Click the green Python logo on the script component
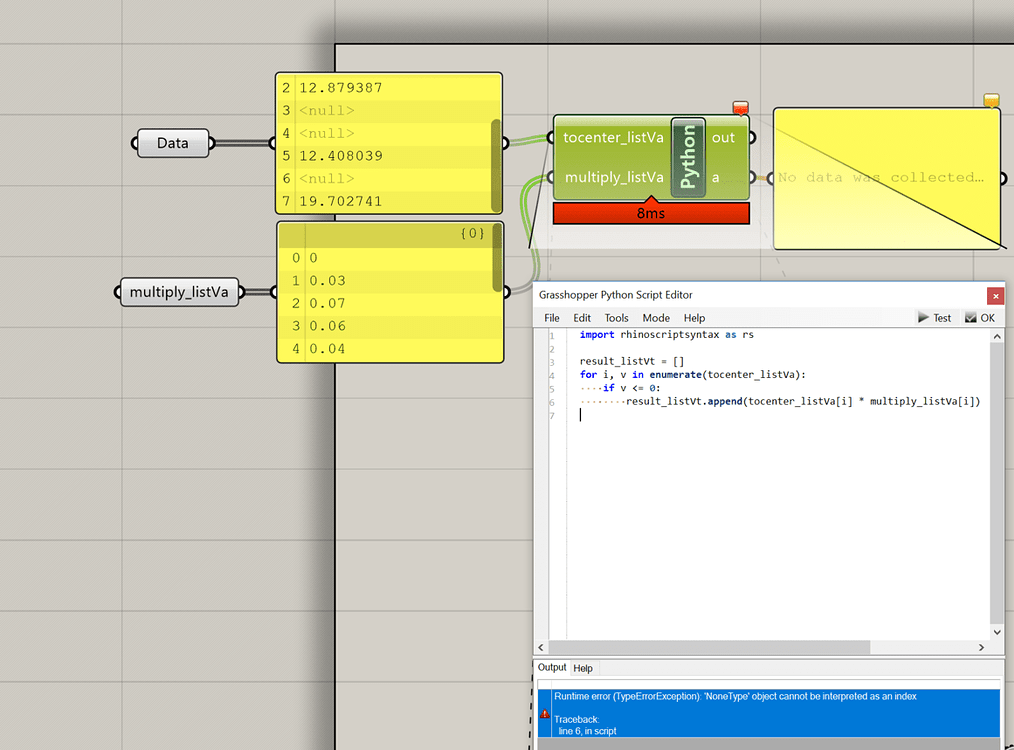Image resolution: width=1014 pixels, height=750 pixels. (x=686, y=157)
